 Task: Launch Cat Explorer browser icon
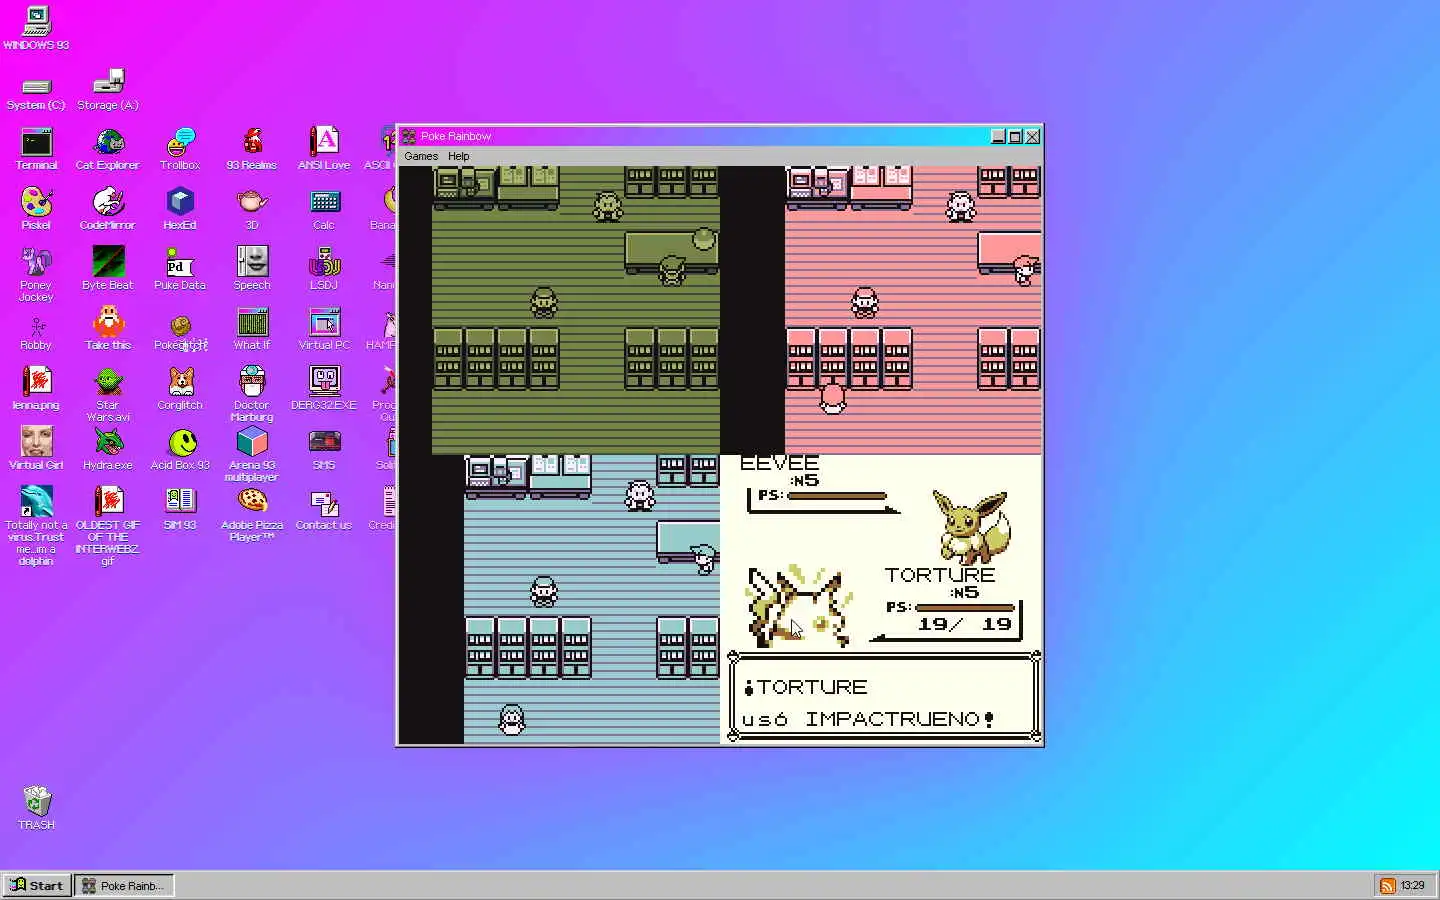[x=108, y=150]
